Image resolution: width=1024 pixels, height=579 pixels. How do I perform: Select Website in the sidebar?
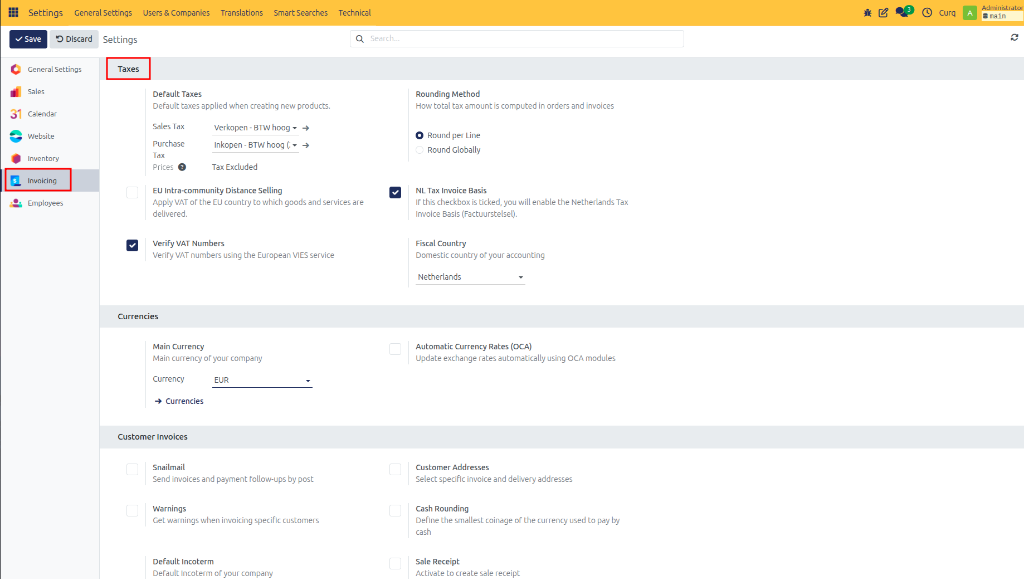pyautogui.click(x=40, y=136)
